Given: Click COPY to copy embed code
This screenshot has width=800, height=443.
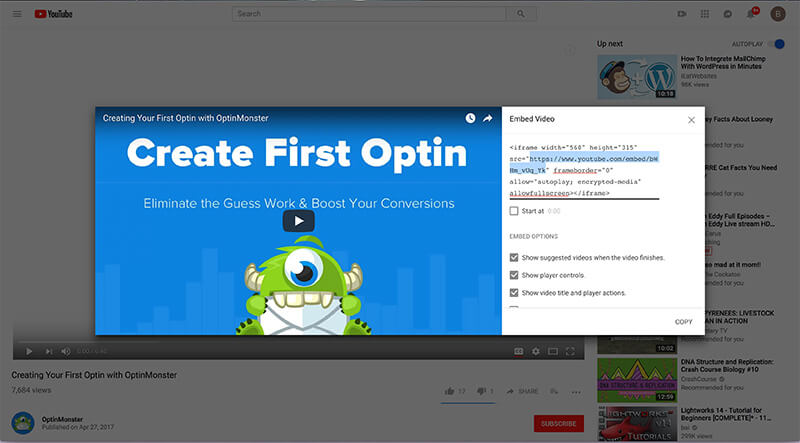Looking at the screenshot, I should [x=684, y=322].
